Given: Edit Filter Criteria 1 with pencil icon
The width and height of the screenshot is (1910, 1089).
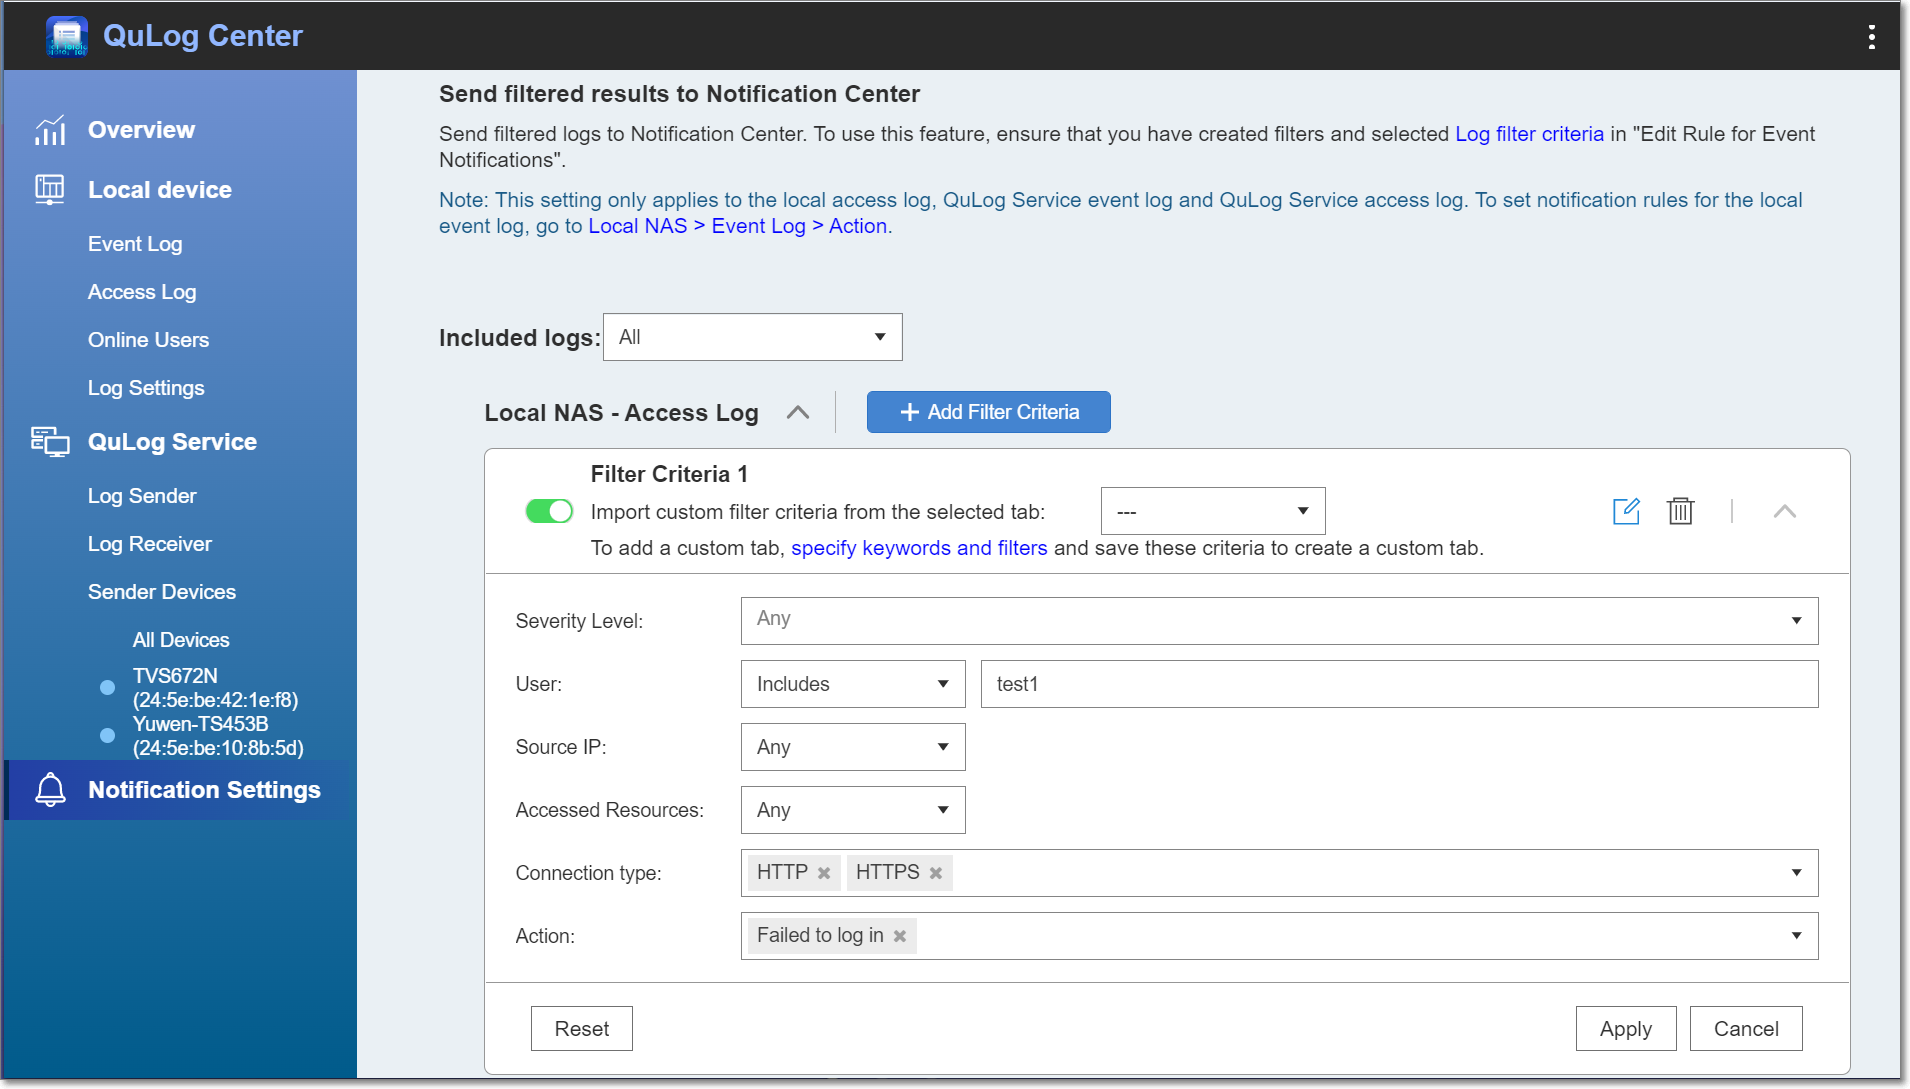Looking at the screenshot, I should point(1626,511).
